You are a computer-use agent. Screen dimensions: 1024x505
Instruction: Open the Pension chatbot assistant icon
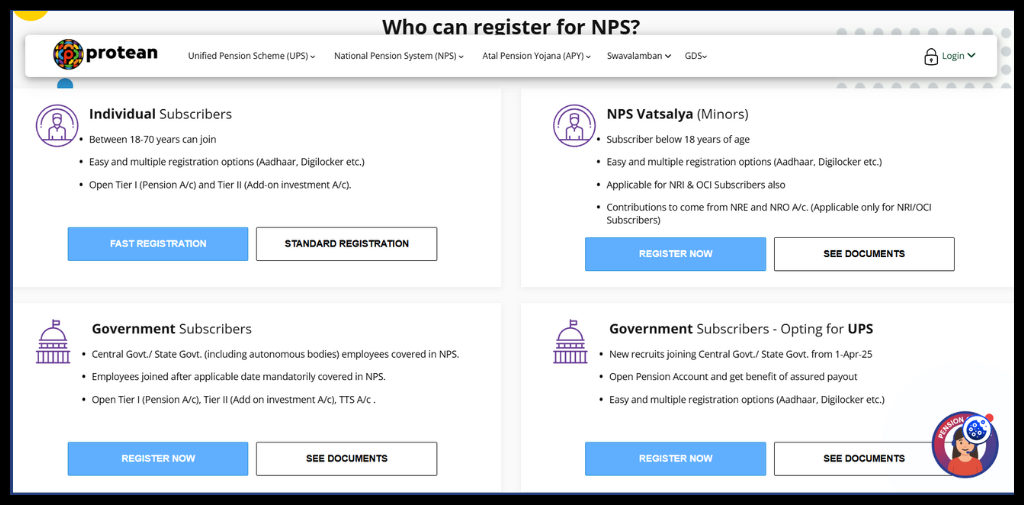pyautogui.click(x=964, y=443)
